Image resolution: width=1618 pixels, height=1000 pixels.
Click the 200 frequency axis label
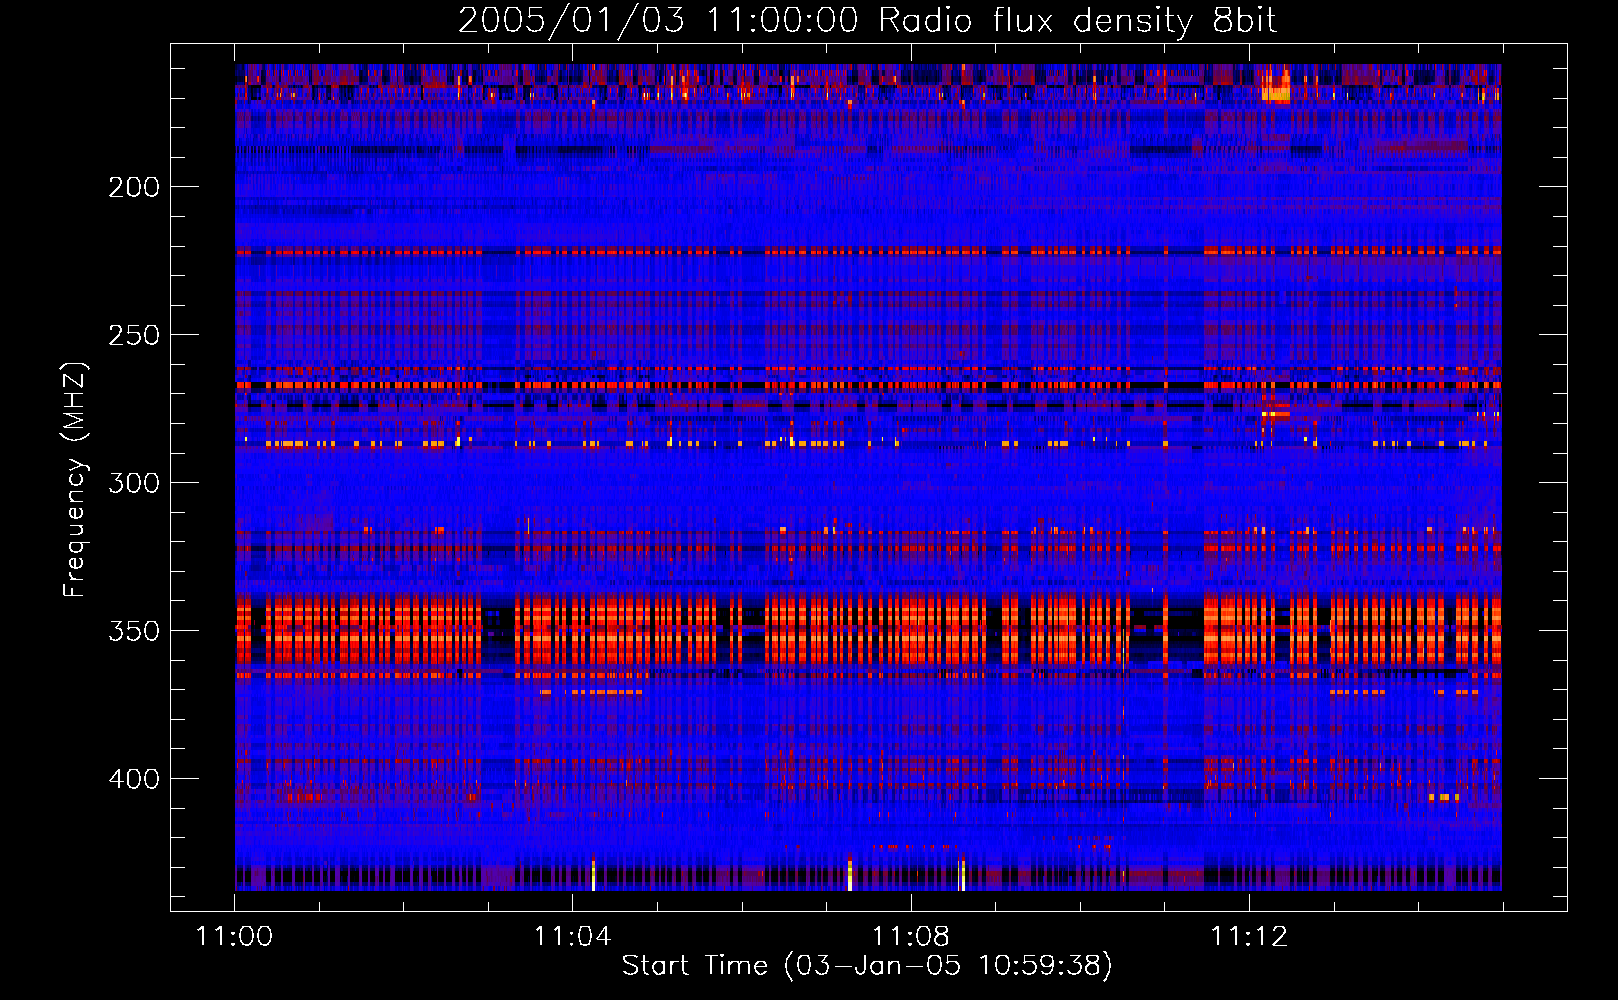134,187
